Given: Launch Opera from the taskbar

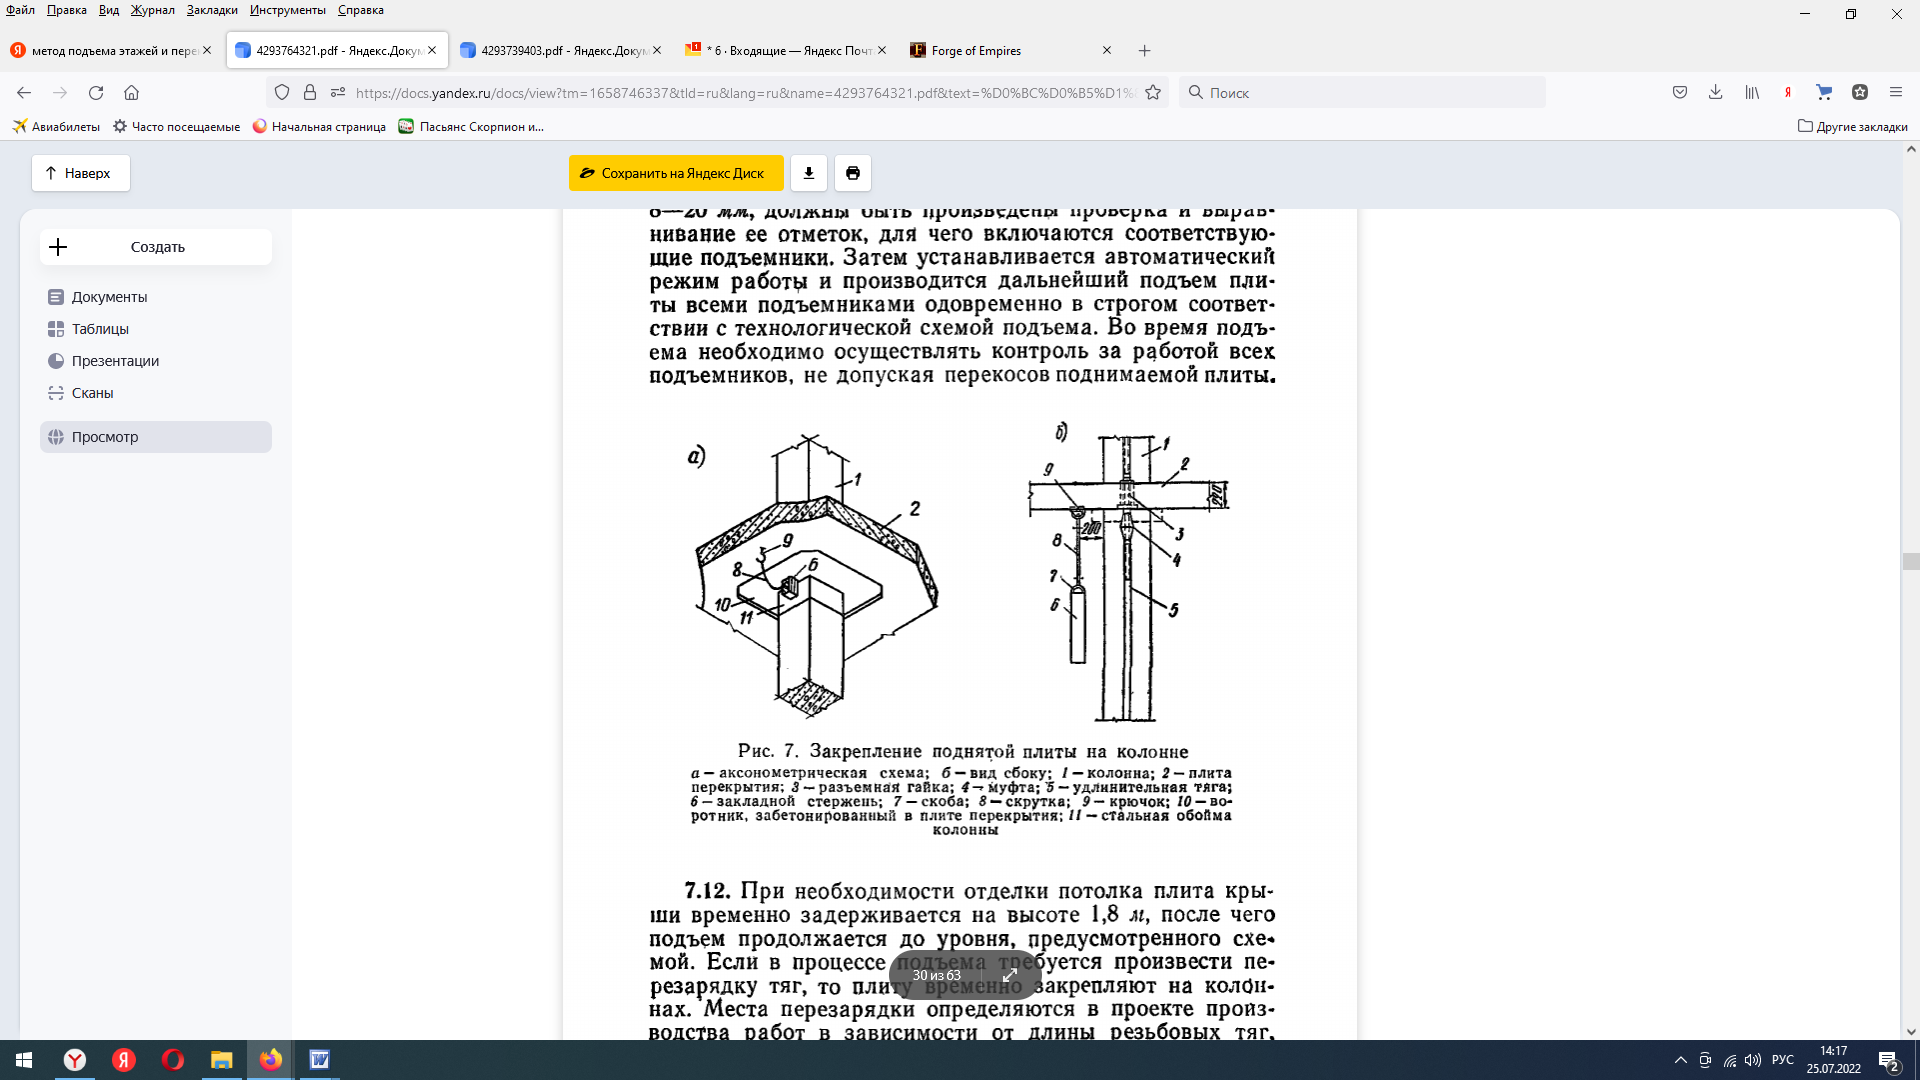Looking at the screenshot, I should (172, 1060).
